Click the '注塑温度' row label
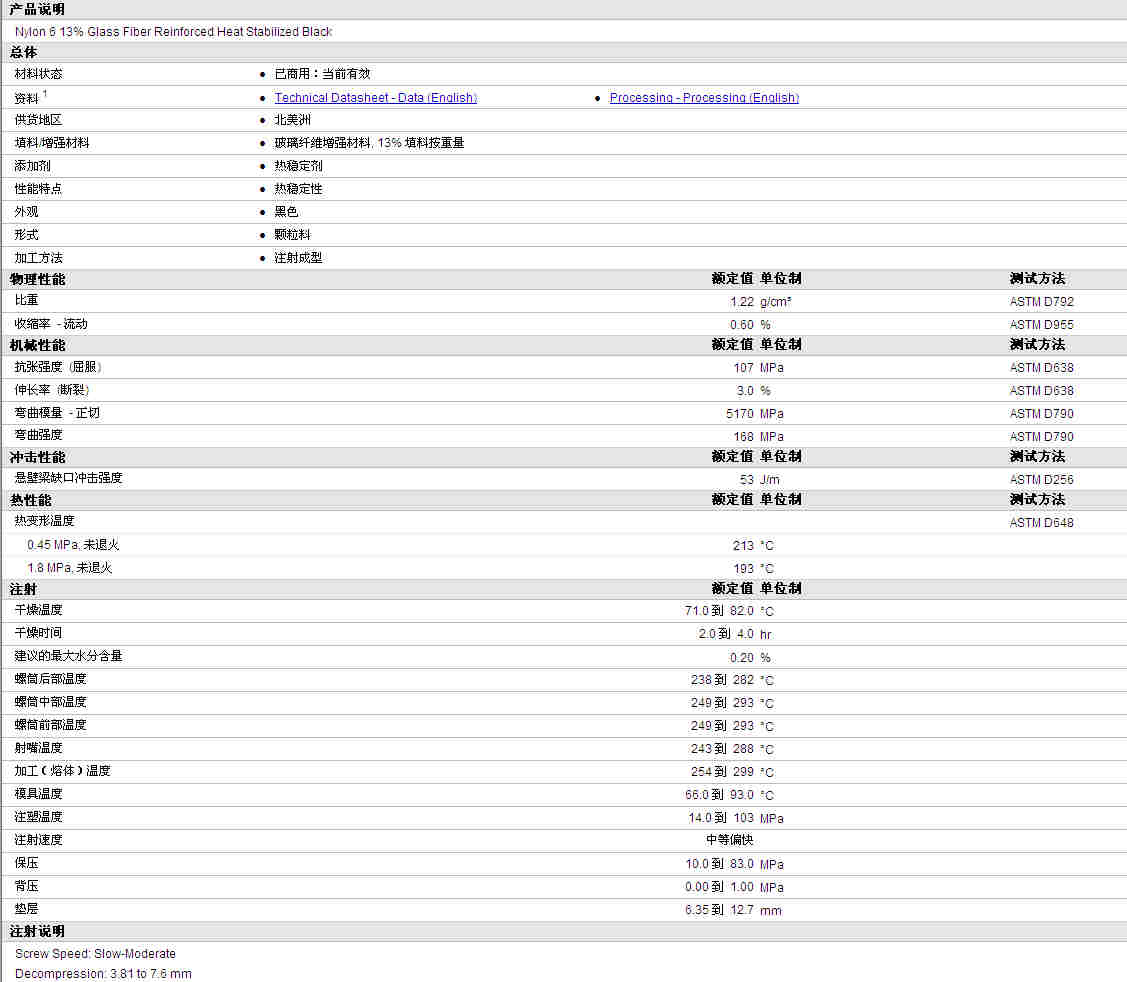 point(38,817)
